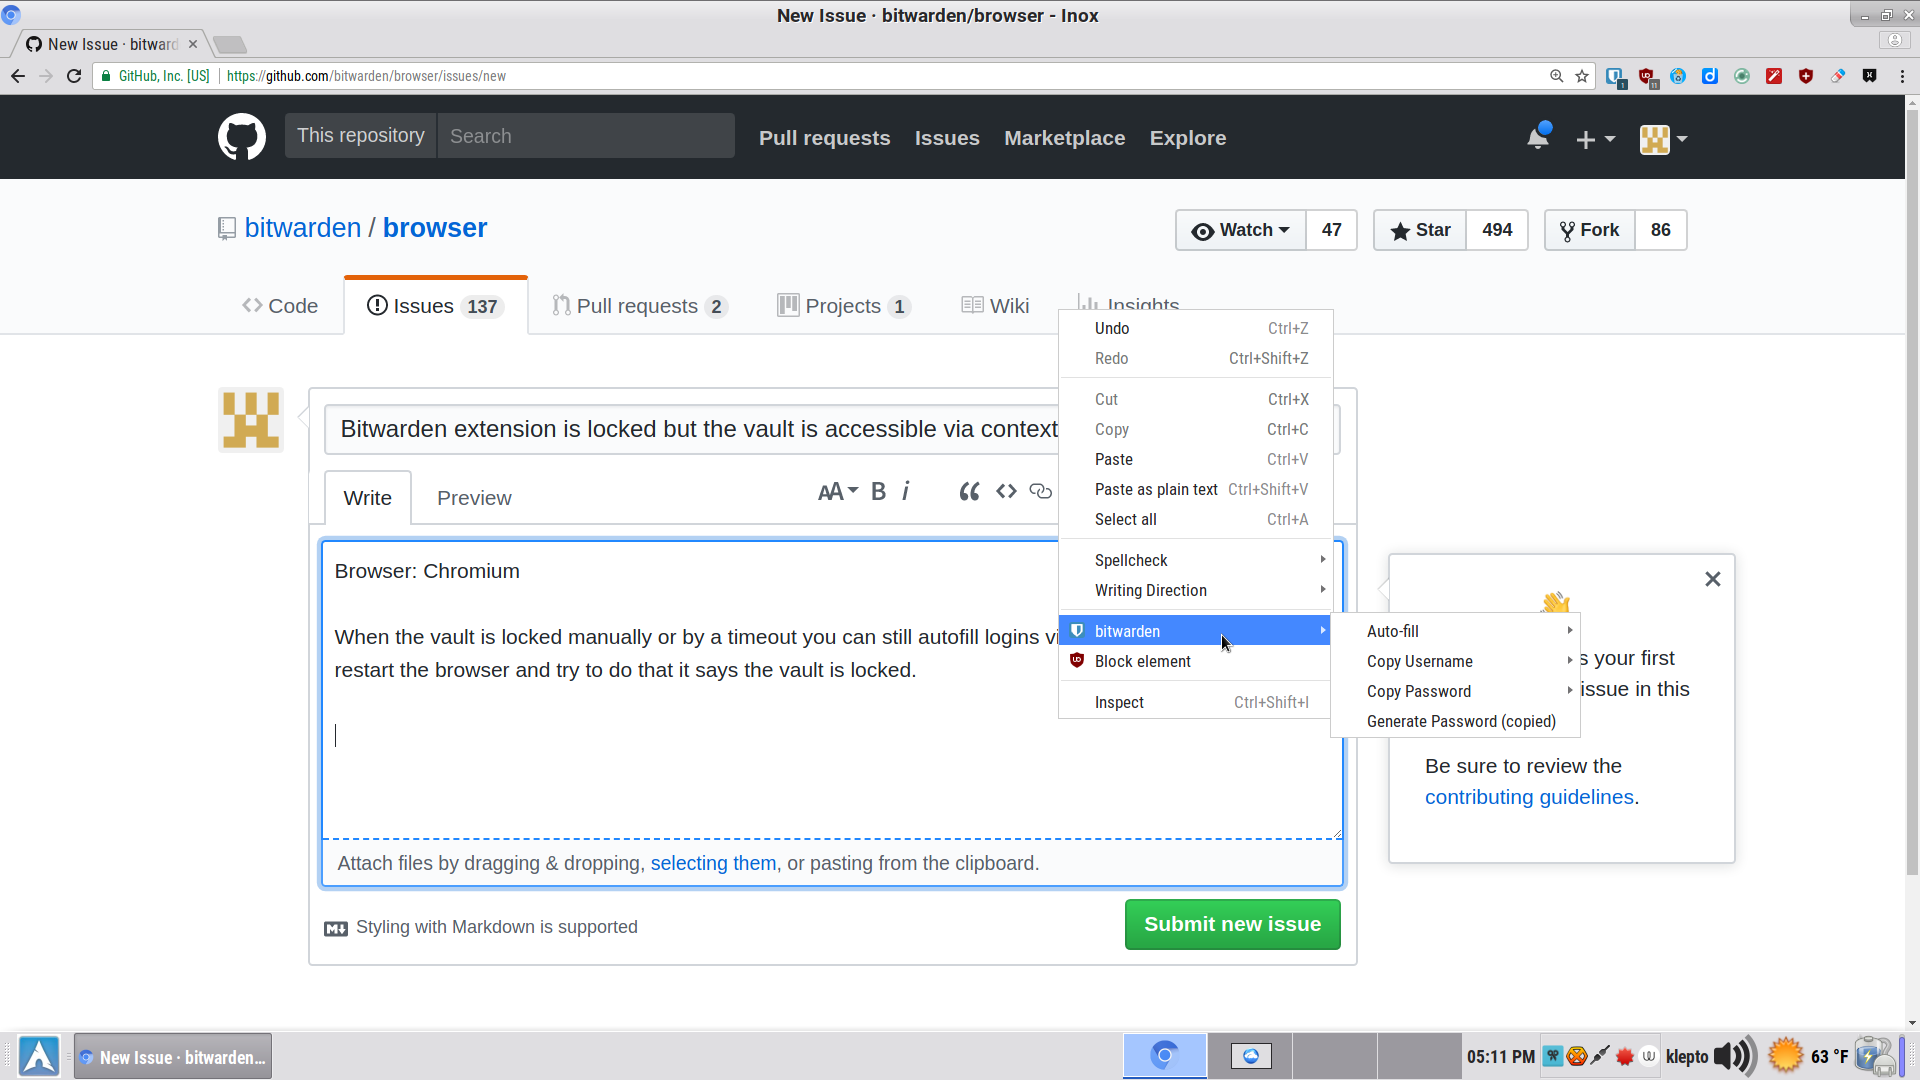Choose Generate Password from the bitwarden submenu
Screen dimensions: 1920x1080
coord(1460,721)
